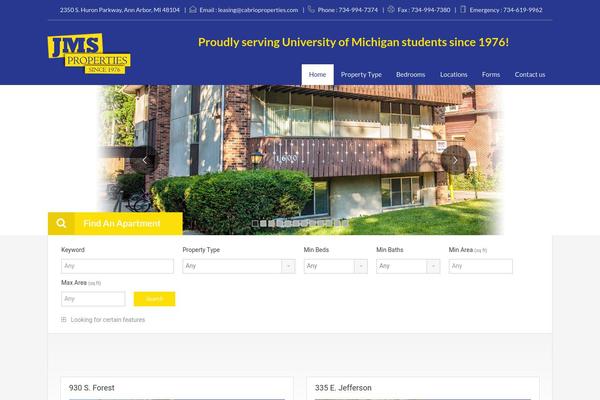Click the JMS Properties logo
This screenshot has height=400, width=600.
click(x=89, y=54)
